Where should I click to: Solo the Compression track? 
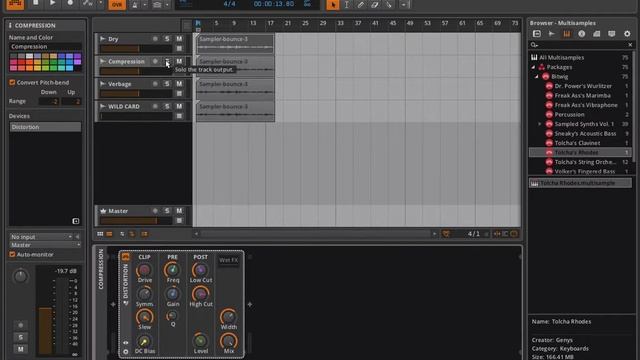point(167,61)
